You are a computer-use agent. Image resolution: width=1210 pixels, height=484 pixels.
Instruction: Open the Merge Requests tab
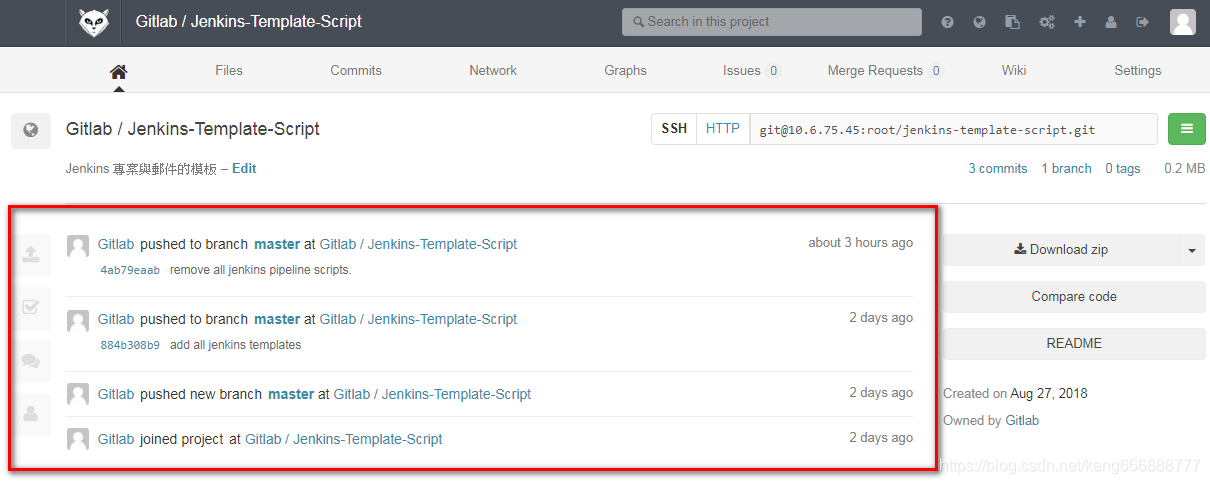click(885, 71)
